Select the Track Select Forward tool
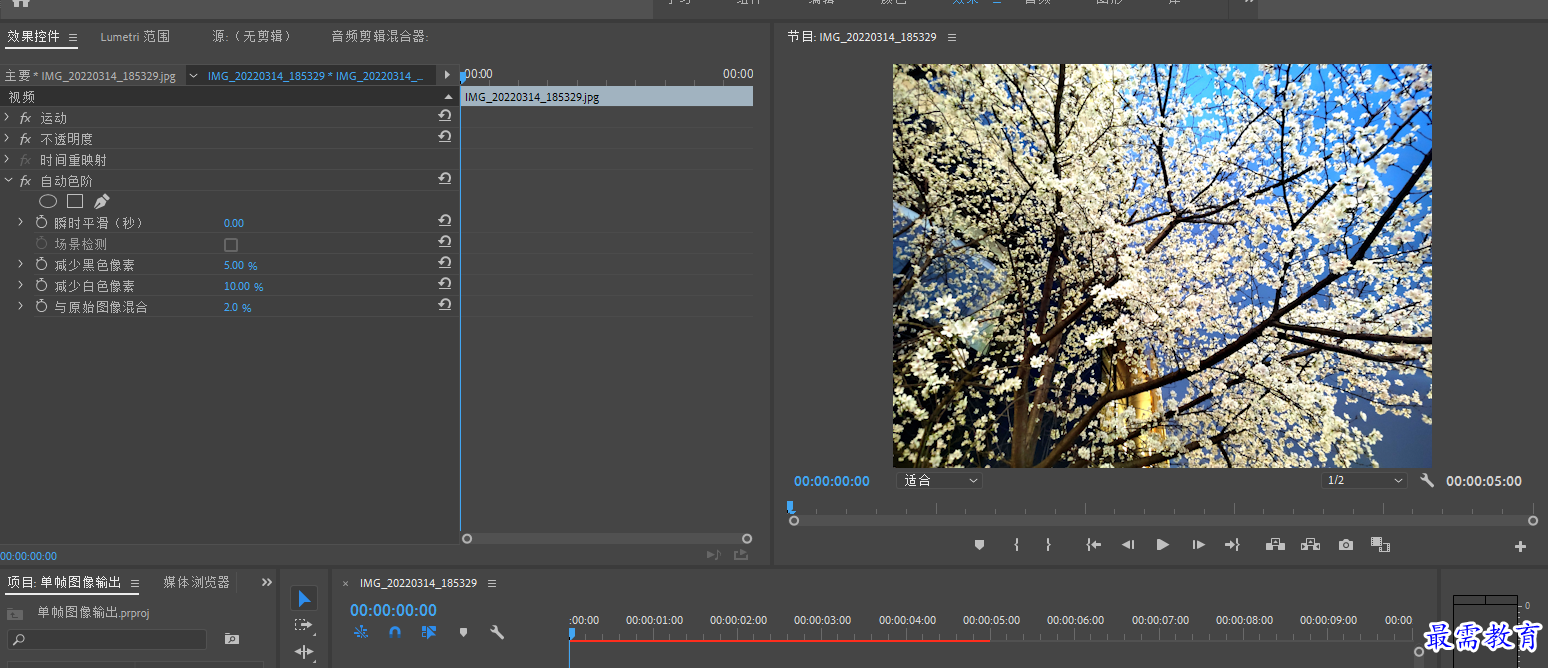Viewport: 1548px width, 668px height. (x=304, y=625)
